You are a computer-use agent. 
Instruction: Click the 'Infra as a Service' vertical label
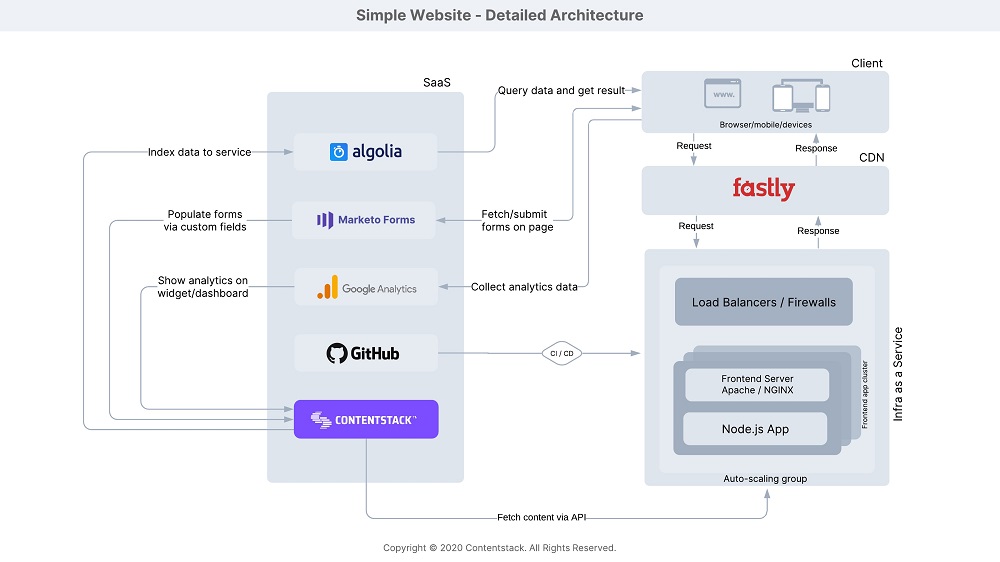898,374
